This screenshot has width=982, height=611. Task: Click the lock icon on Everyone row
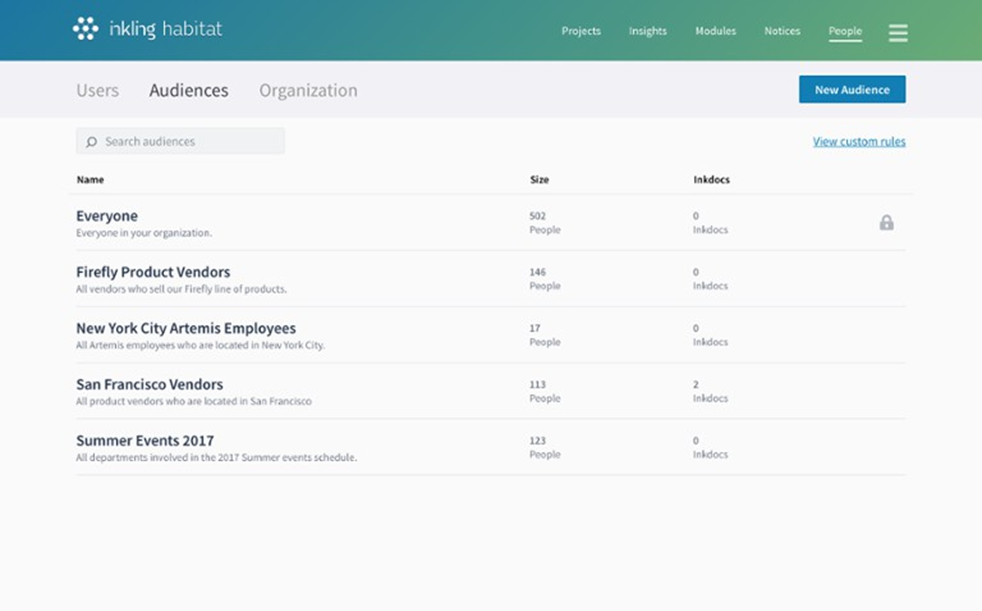tap(886, 223)
